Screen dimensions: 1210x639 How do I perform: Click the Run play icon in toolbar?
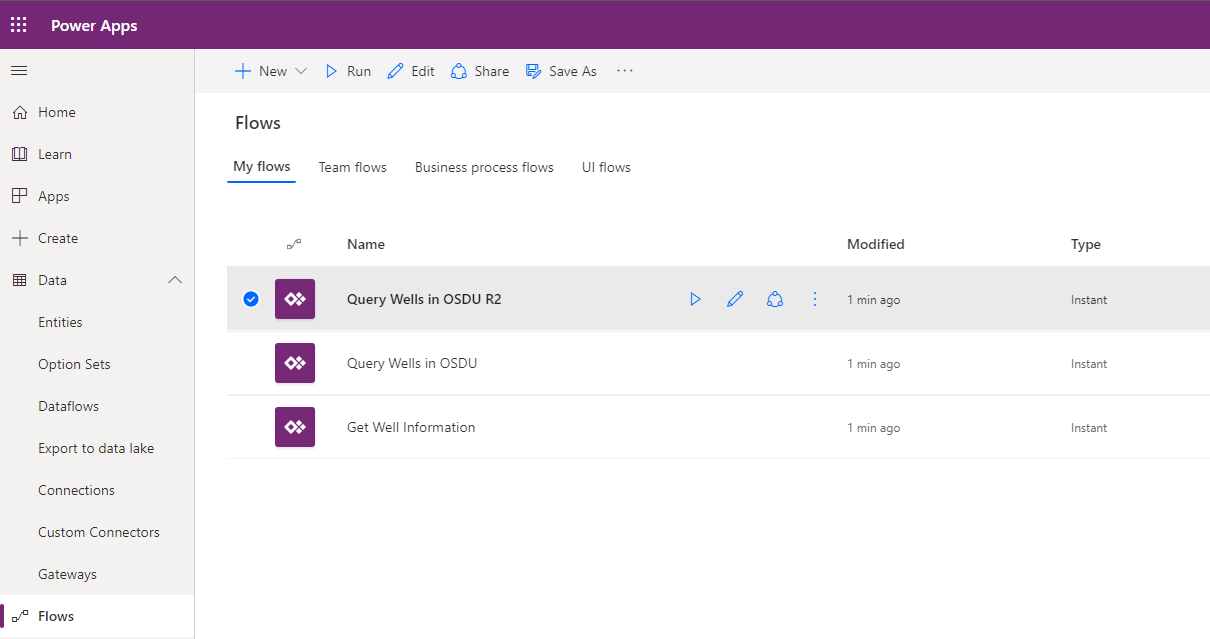(331, 71)
